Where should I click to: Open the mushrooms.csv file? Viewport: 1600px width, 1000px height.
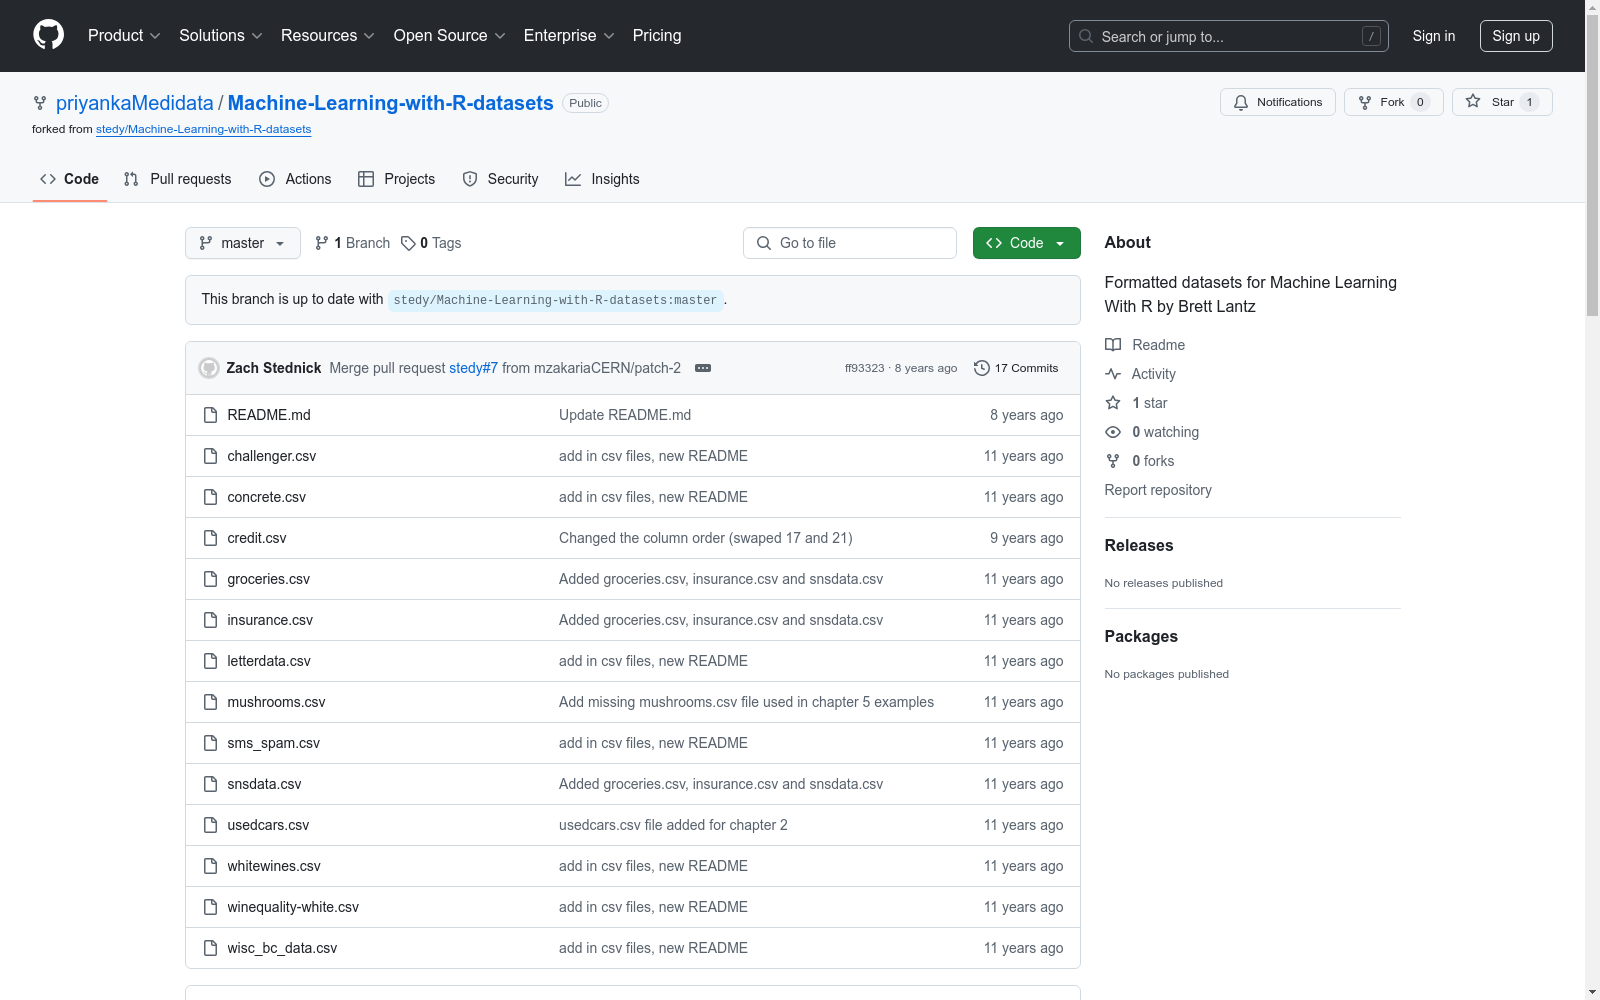coord(276,702)
